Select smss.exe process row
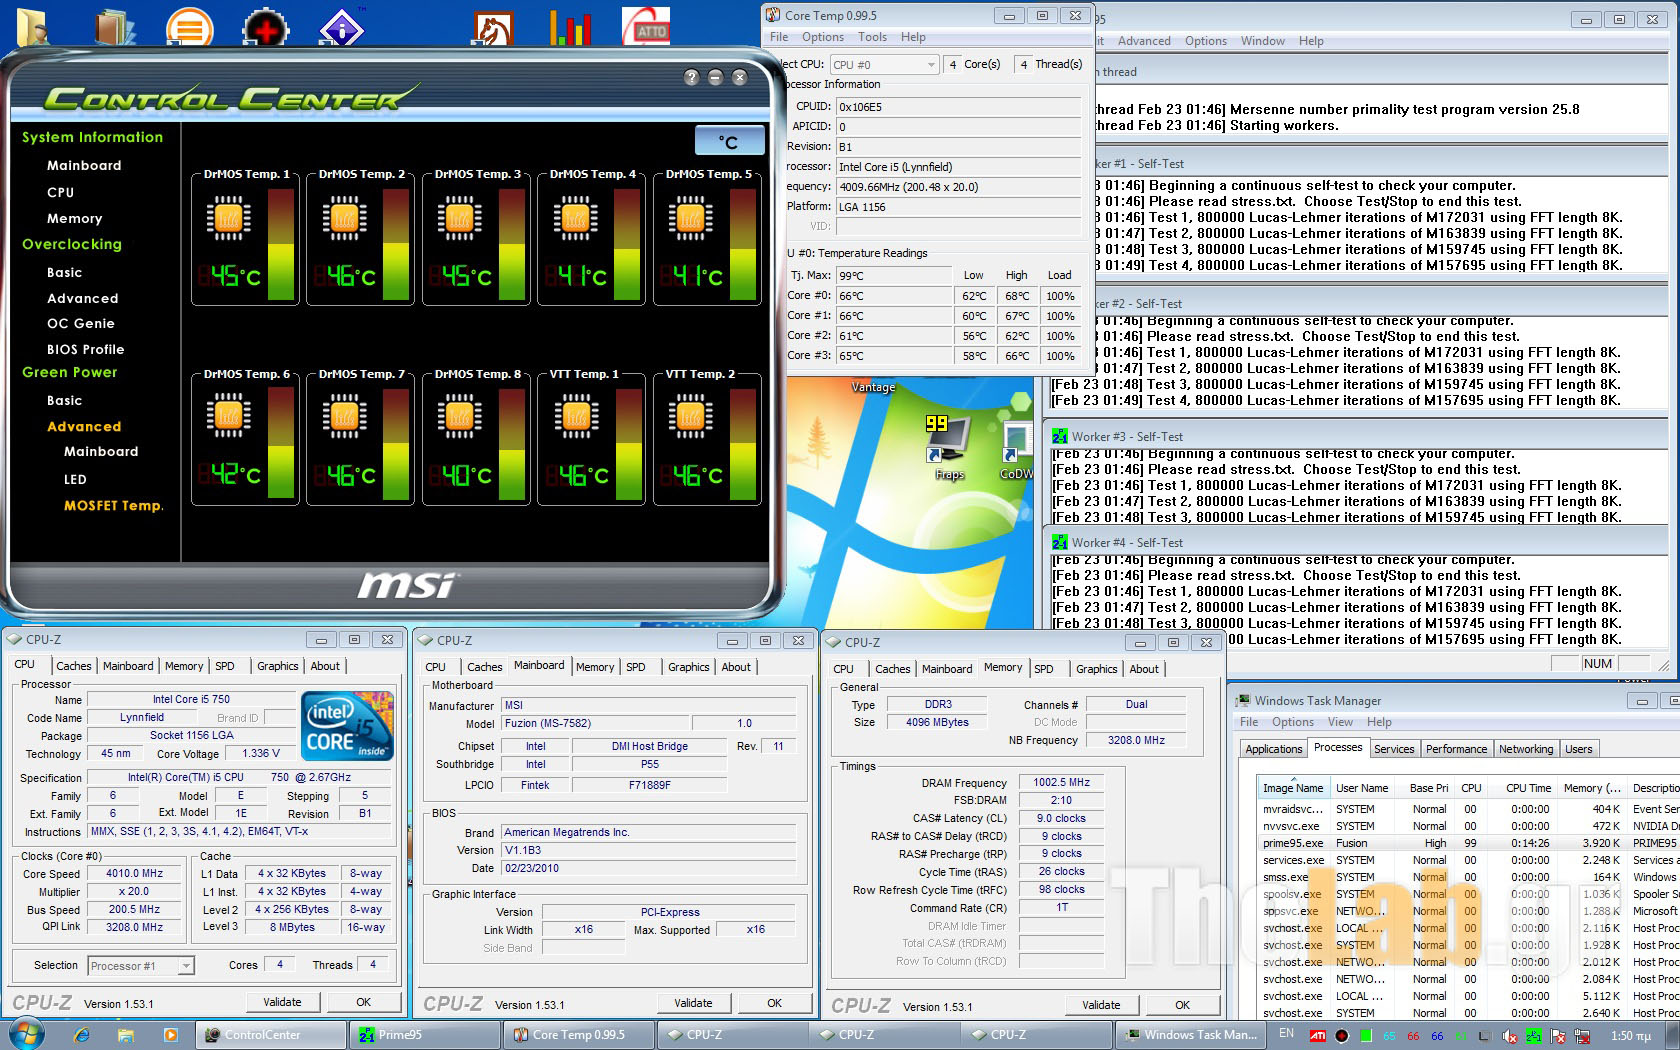 (1468, 877)
